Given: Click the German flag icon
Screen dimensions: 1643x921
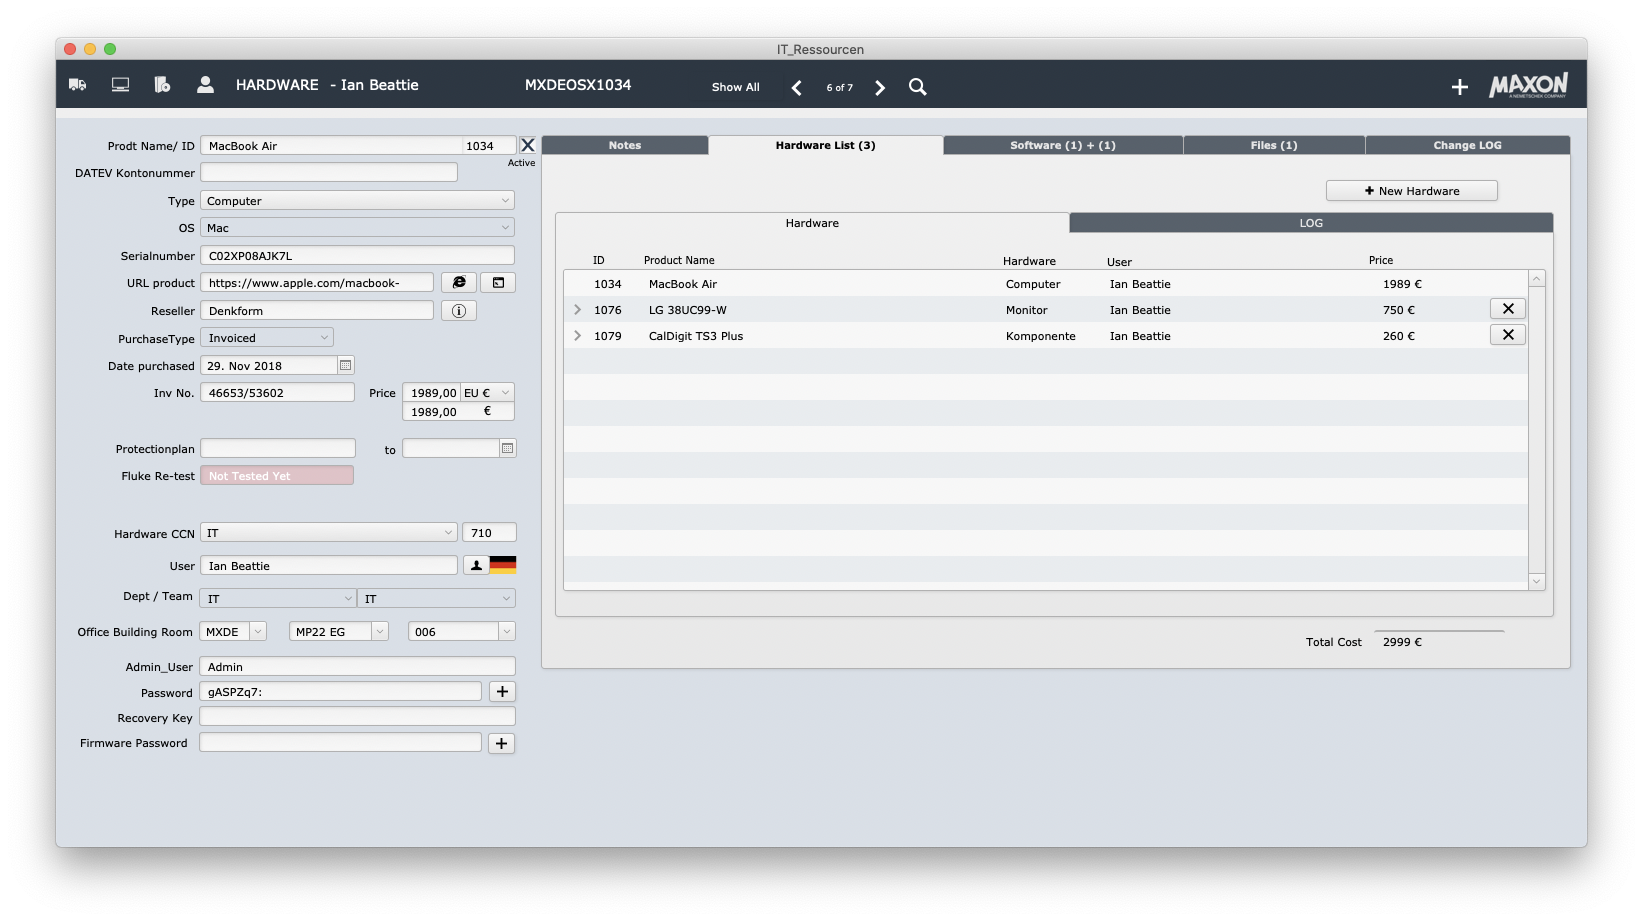Looking at the screenshot, I should [503, 564].
